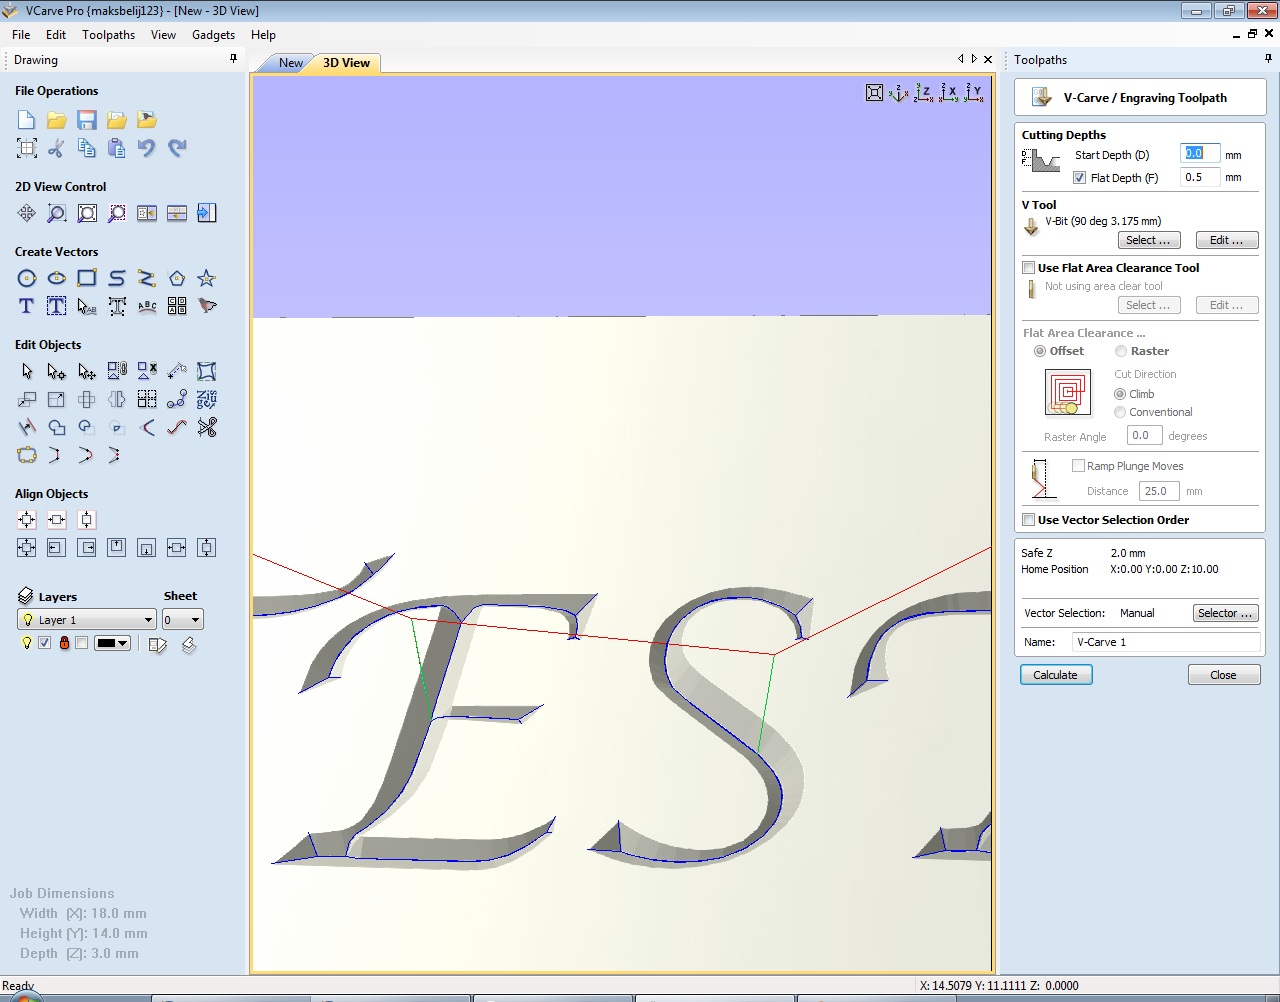
Task: Select the Draw Polygon tool
Action: tap(177, 278)
